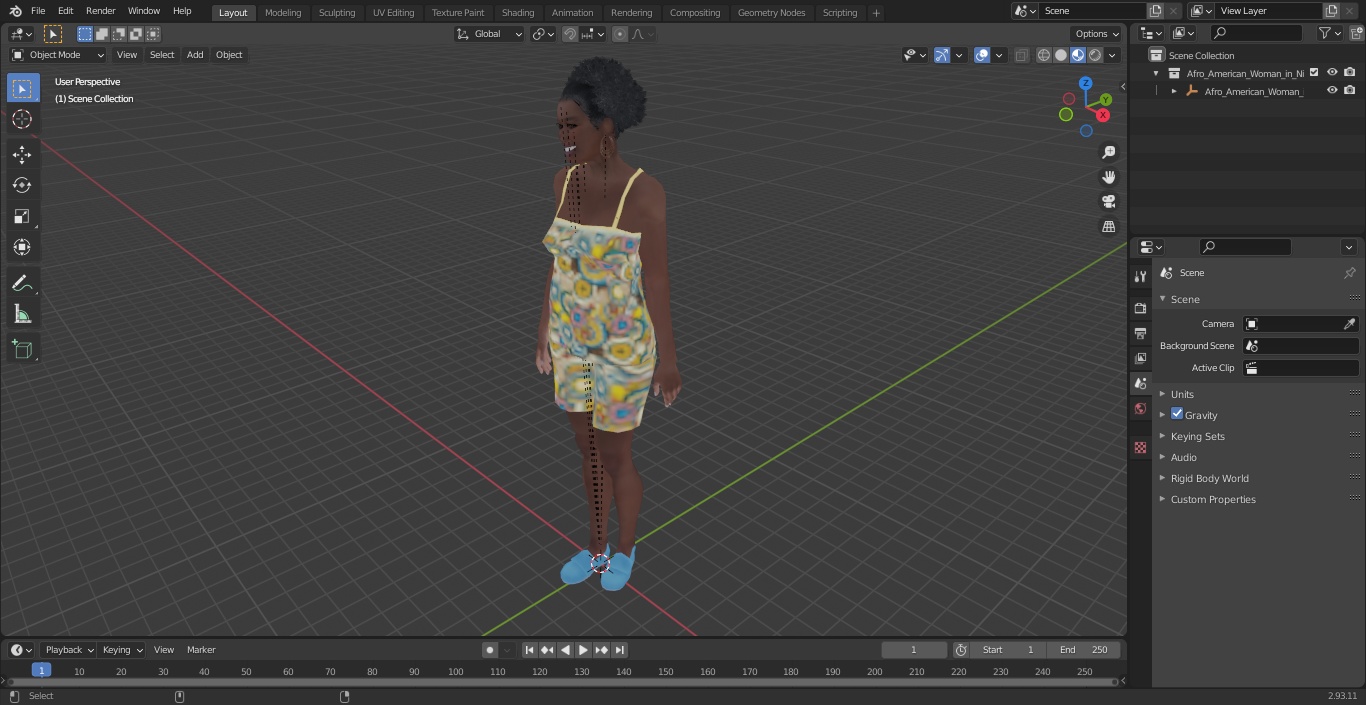This screenshot has width=1366, height=705.
Task: Open the Object Mode dropdown
Action: 58,55
